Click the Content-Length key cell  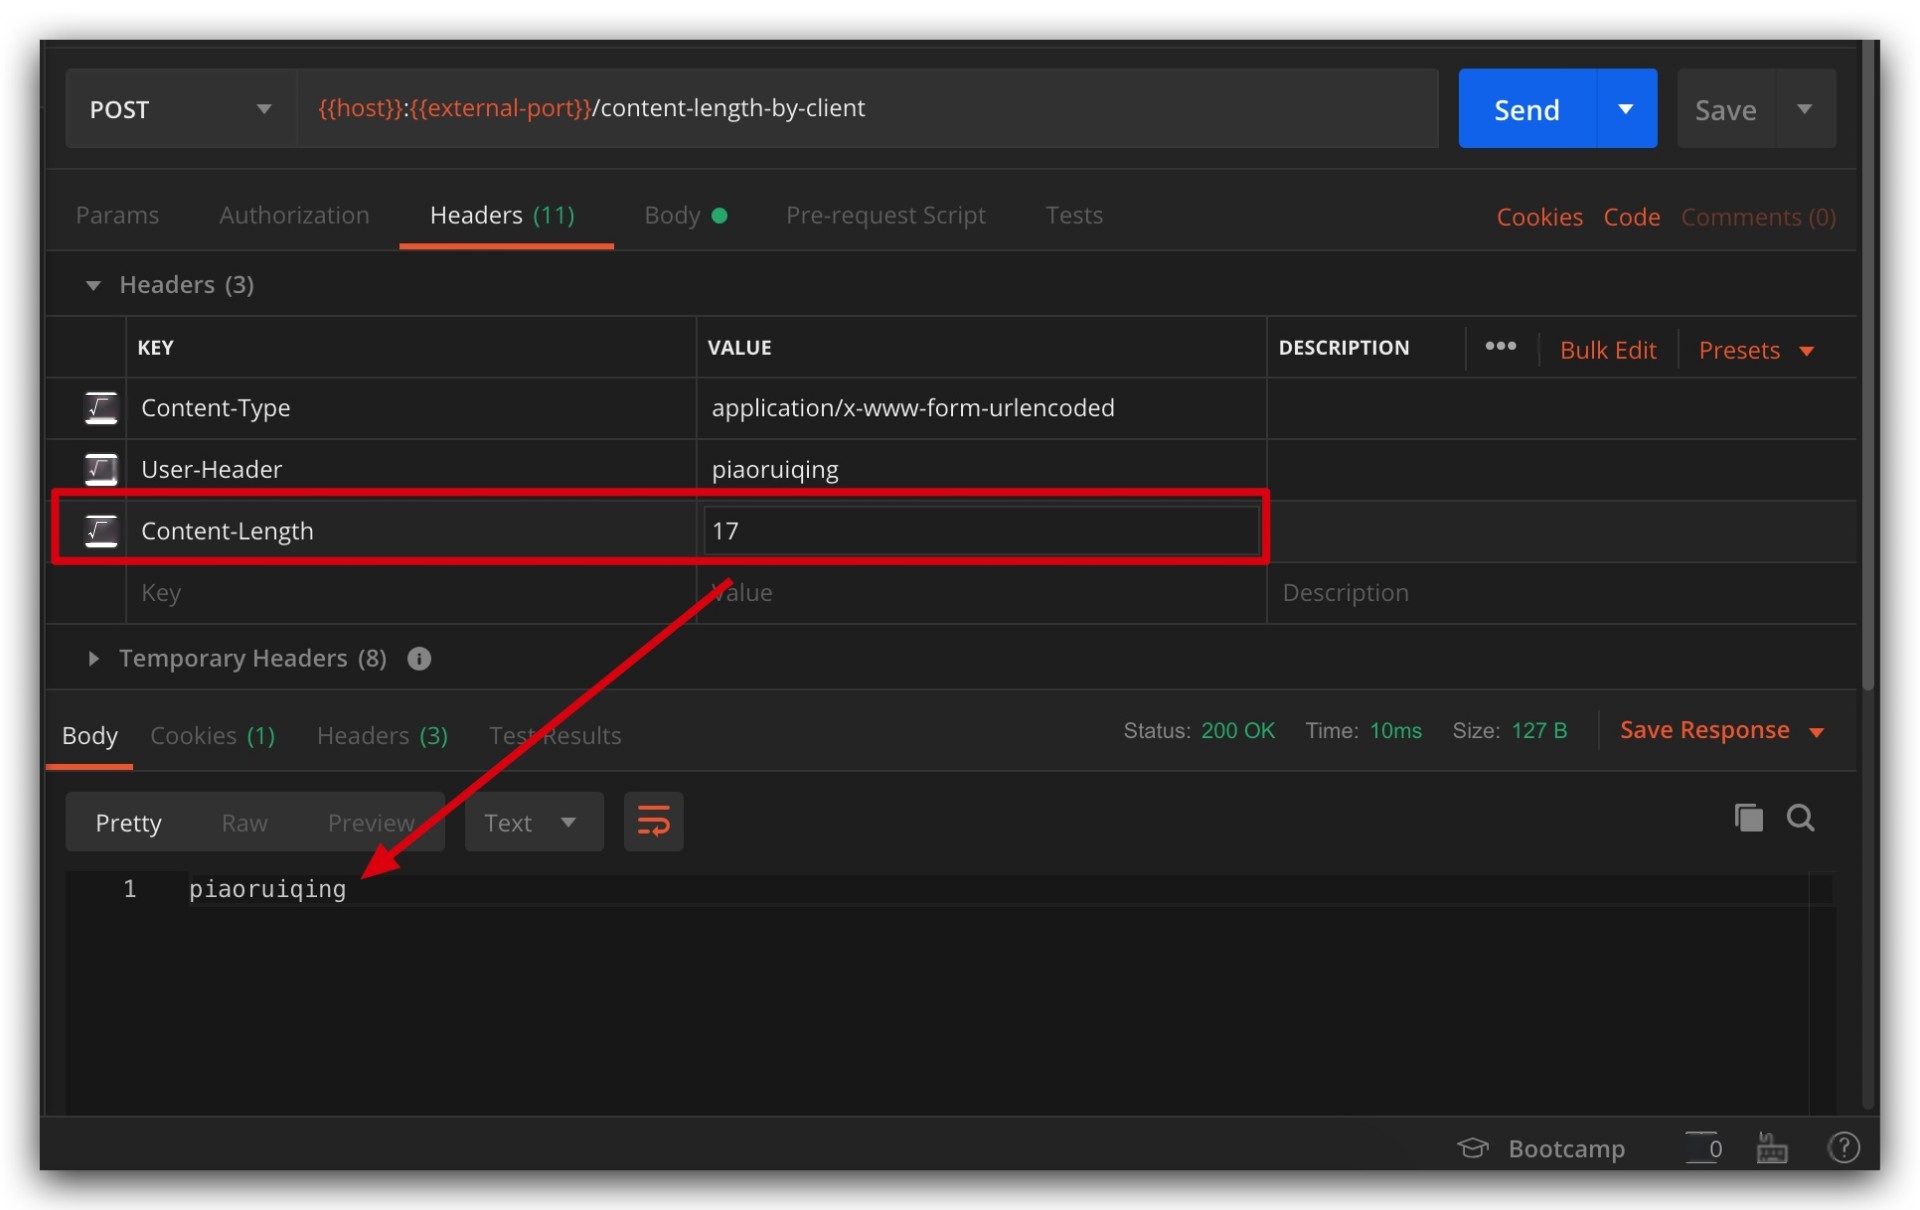[411, 531]
